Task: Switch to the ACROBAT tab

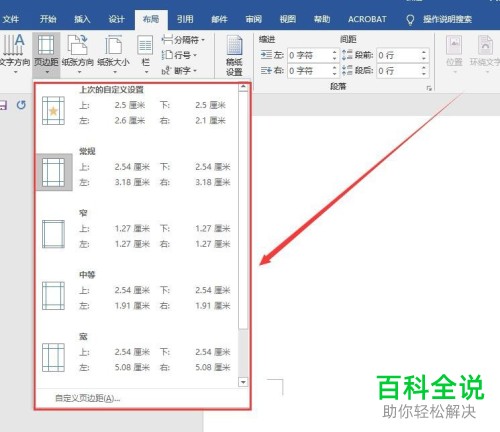Action: [x=367, y=19]
